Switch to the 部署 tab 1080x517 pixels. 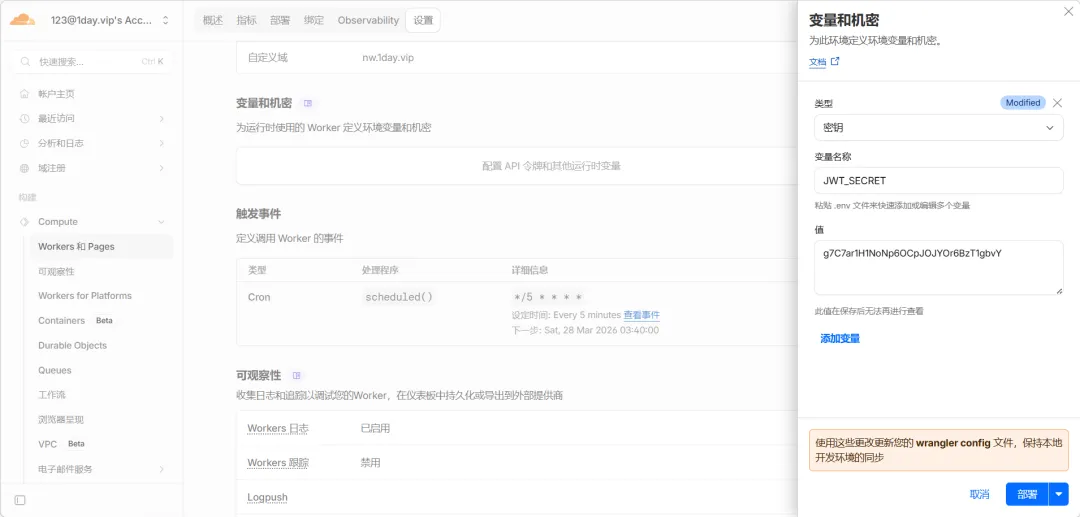tap(280, 21)
